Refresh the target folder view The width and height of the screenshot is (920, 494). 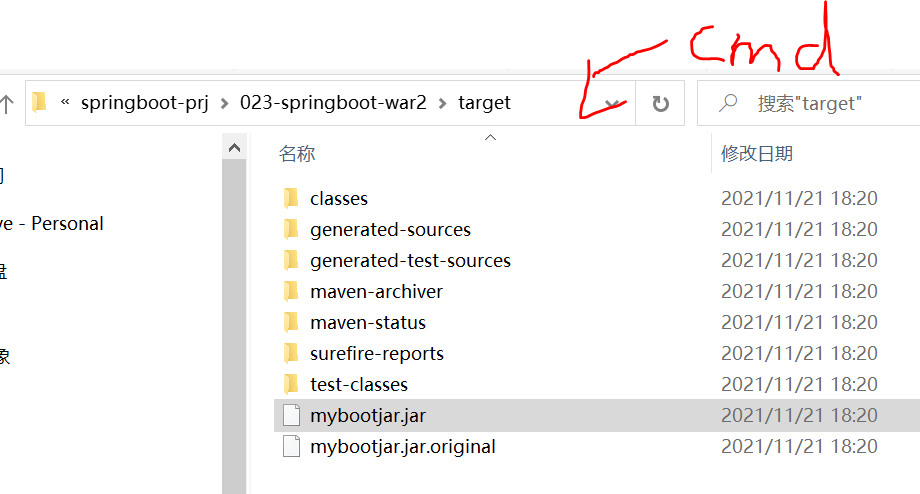point(661,103)
